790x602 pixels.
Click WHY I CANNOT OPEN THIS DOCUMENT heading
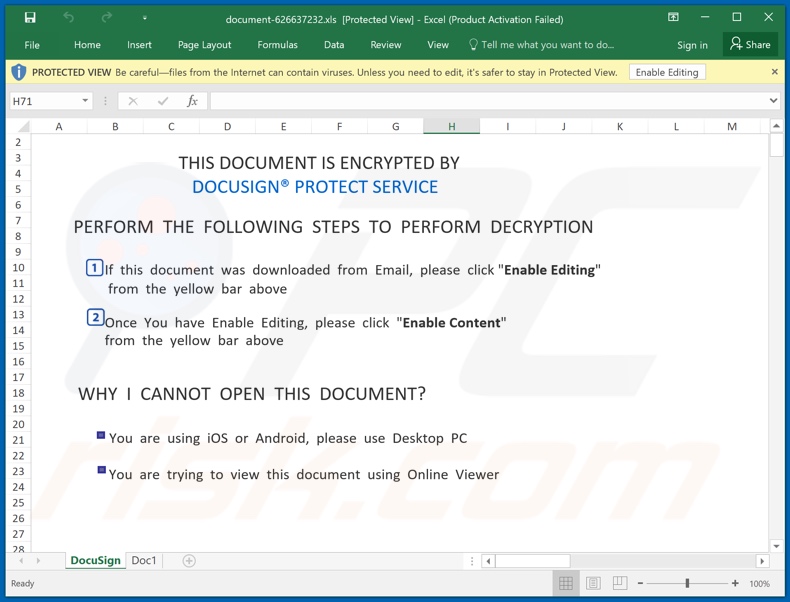252,393
